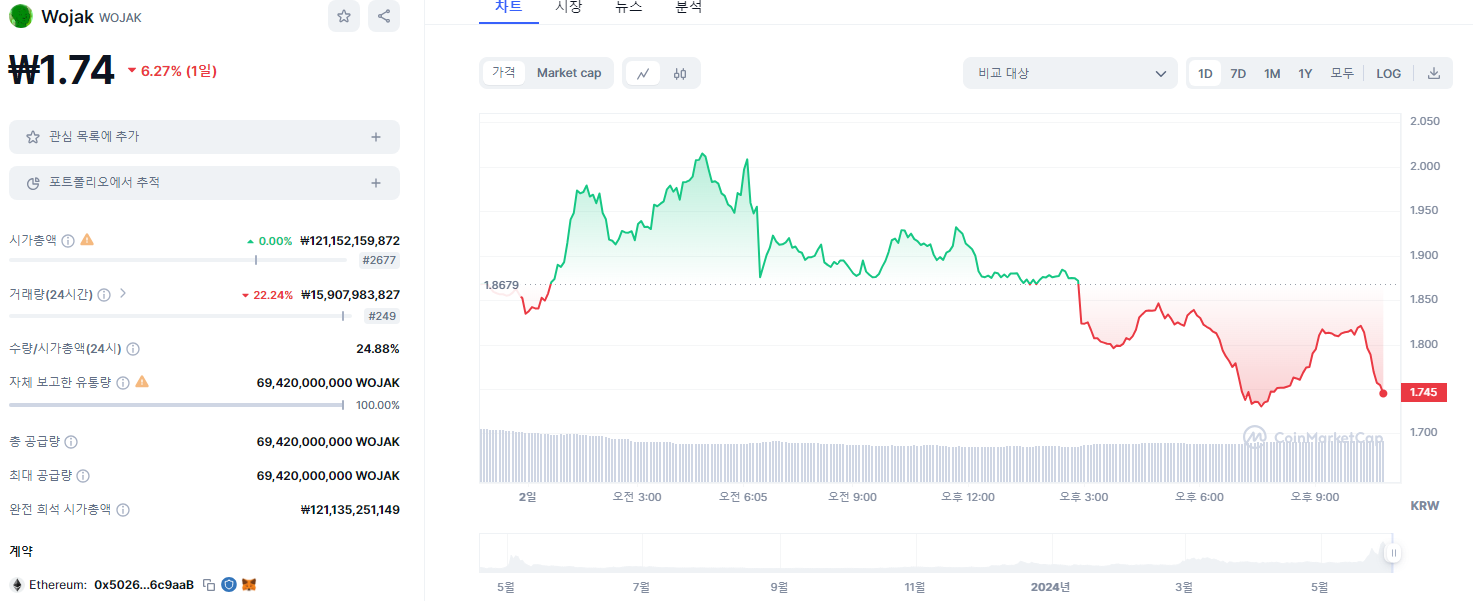The height and width of the screenshot is (601, 1473).
Task: Add token to MetaMask fox icon
Action: point(249,585)
